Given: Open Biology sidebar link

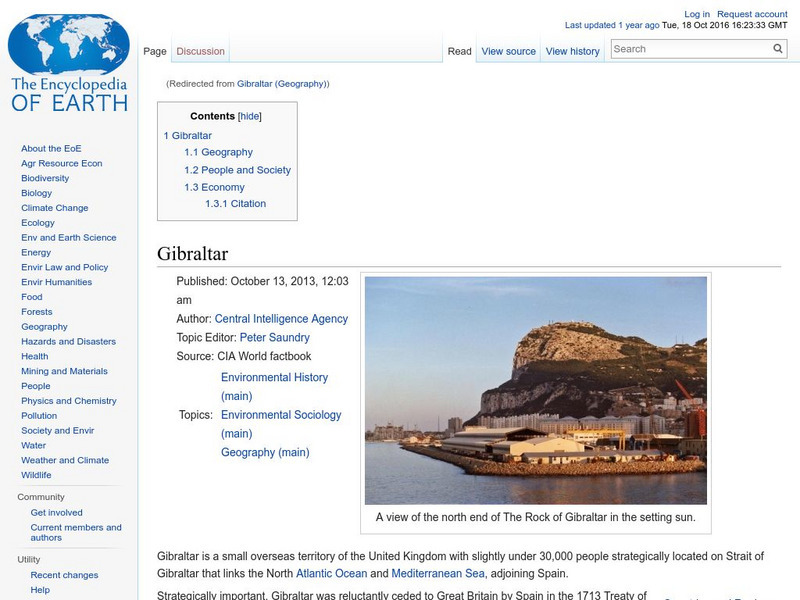Looking at the screenshot, I should point(36,193).
